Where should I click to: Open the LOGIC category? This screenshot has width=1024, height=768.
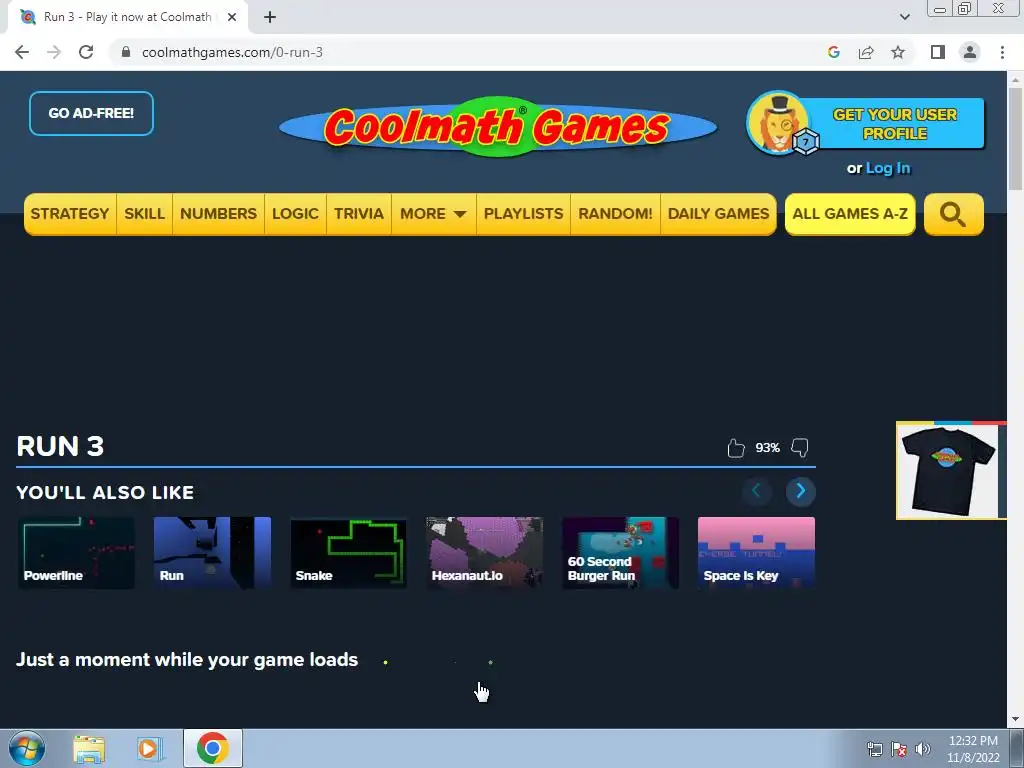click(x=295, y=214)
